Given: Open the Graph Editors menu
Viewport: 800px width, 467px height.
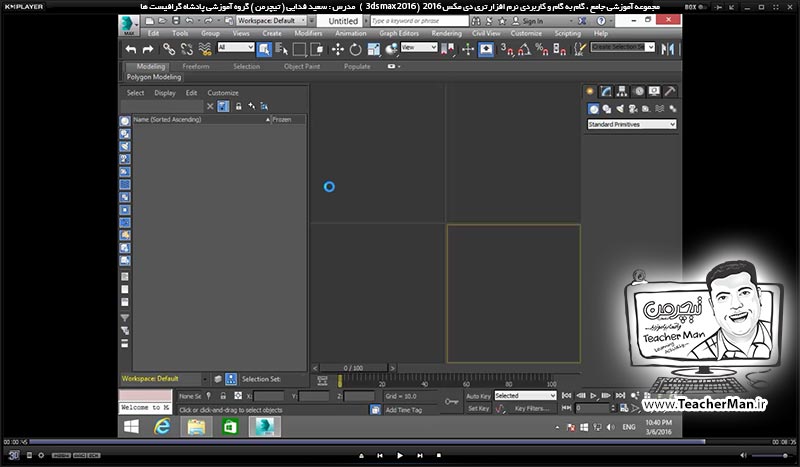Looking at the screenshot, I should (399, 33).
